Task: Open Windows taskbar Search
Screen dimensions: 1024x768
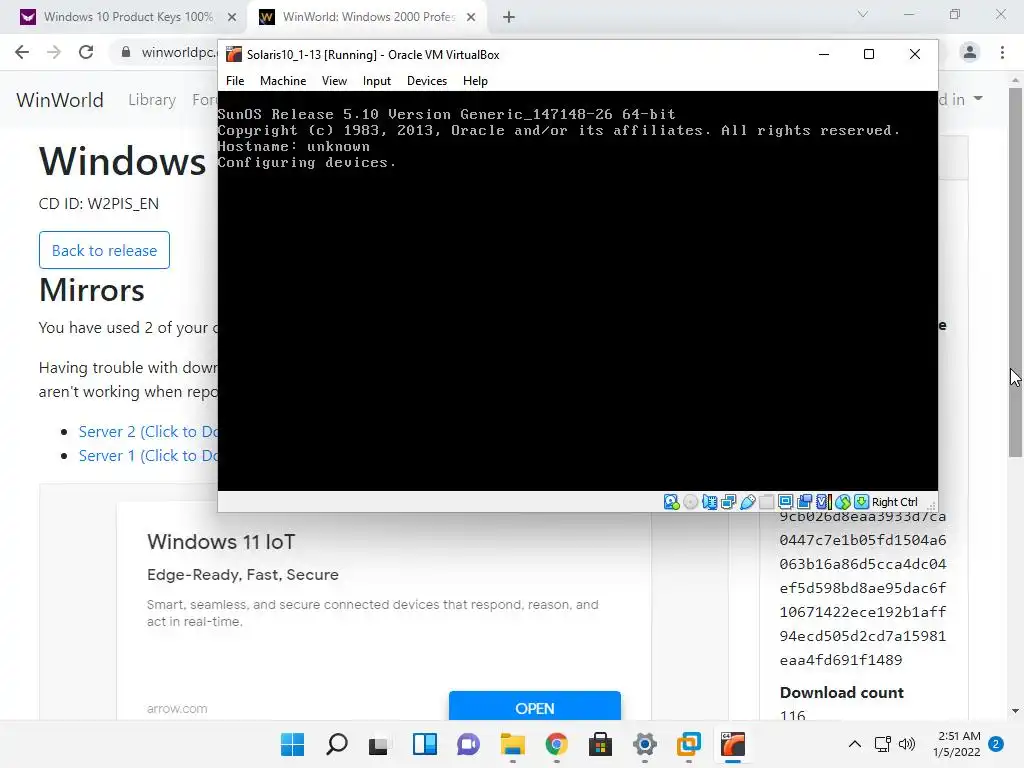Action: [x=336, y=744]
